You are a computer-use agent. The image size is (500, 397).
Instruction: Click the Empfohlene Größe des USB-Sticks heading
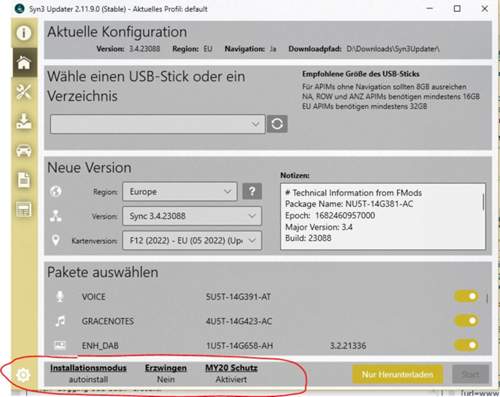361,74
